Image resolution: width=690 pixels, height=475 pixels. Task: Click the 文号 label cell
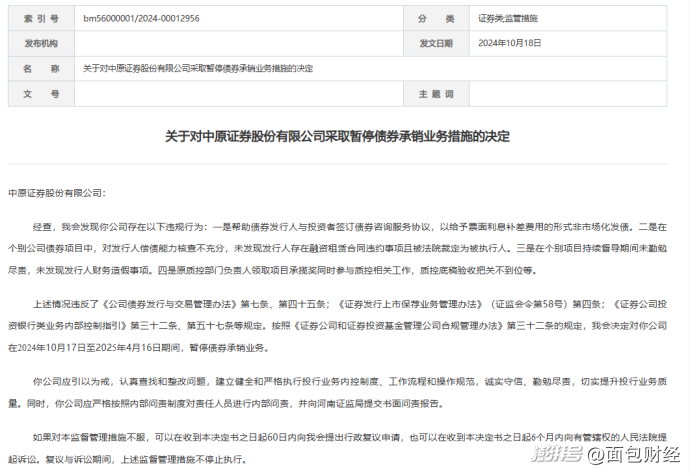(41, 94)
